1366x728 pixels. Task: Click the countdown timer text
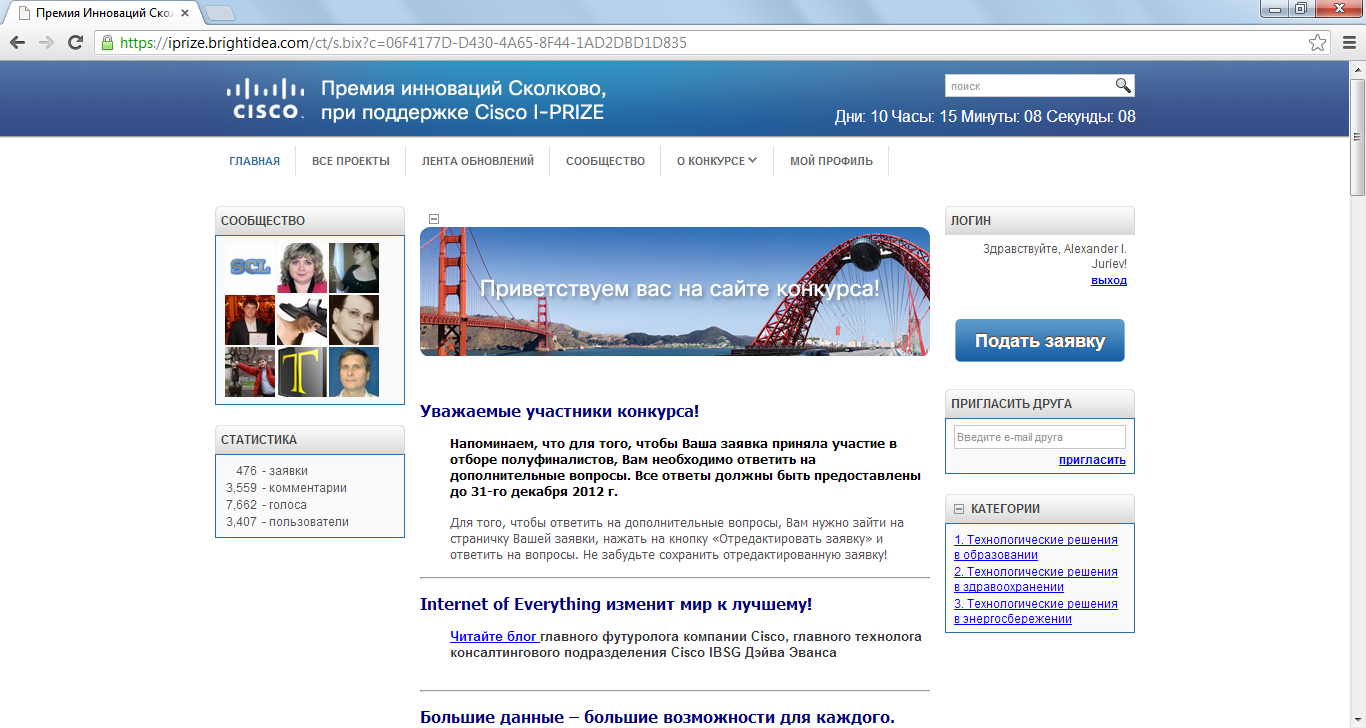(985, 117)
